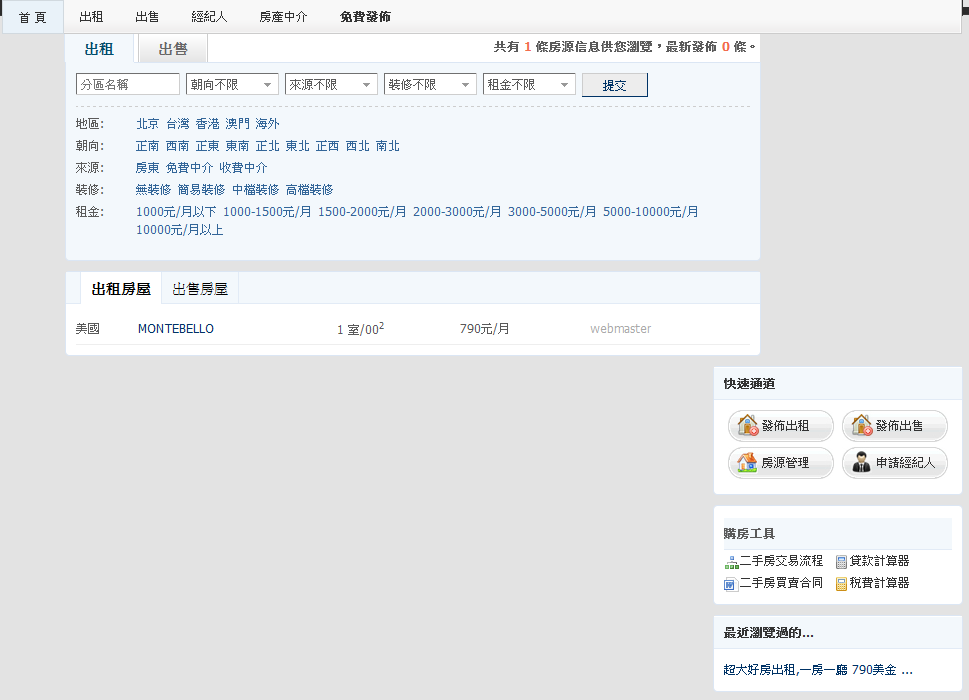This screenshot has width=969, height=700.
Task: Click the 發佈出租 house icon
Action: point(748,425)
